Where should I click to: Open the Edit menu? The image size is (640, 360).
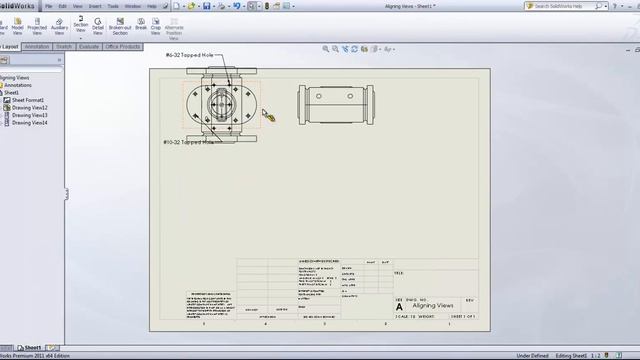(62, 6)
